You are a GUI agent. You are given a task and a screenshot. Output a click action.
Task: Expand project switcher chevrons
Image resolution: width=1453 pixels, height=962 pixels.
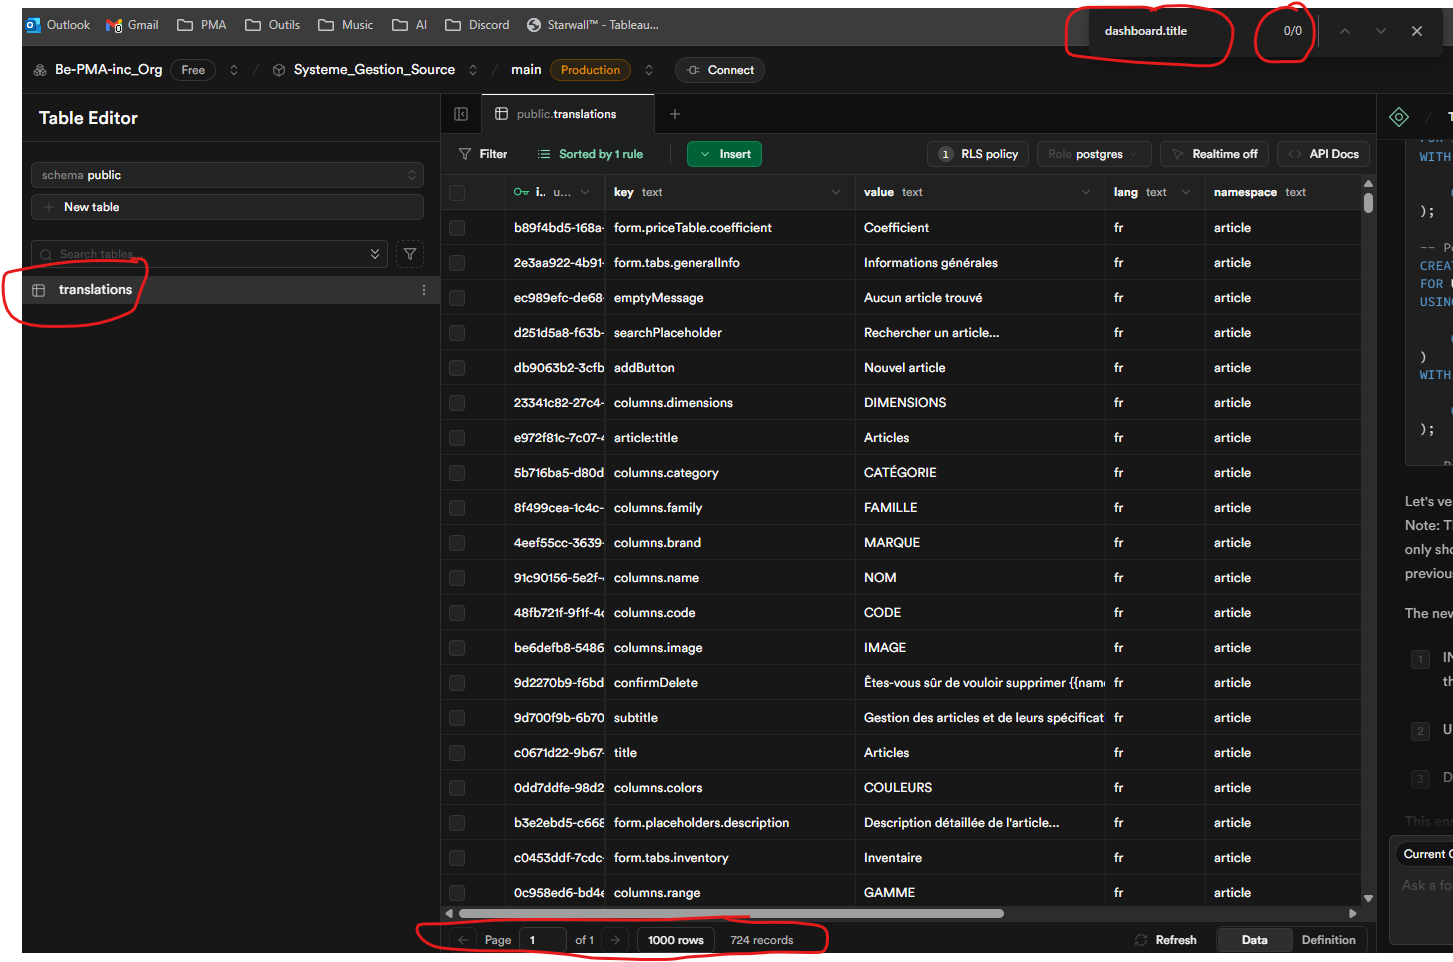pos(473,70)
